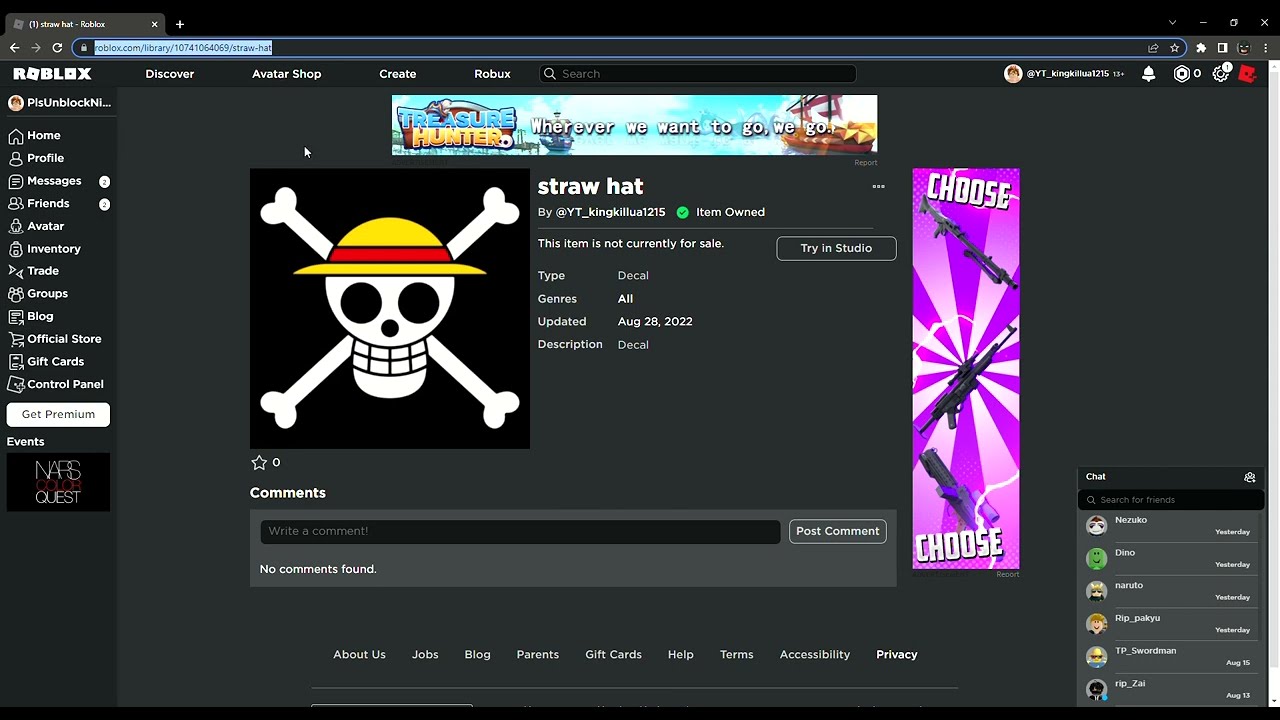Screen dimensions: 1280x720
Task: Open the Robux menu item
Action: pos(492,74)
